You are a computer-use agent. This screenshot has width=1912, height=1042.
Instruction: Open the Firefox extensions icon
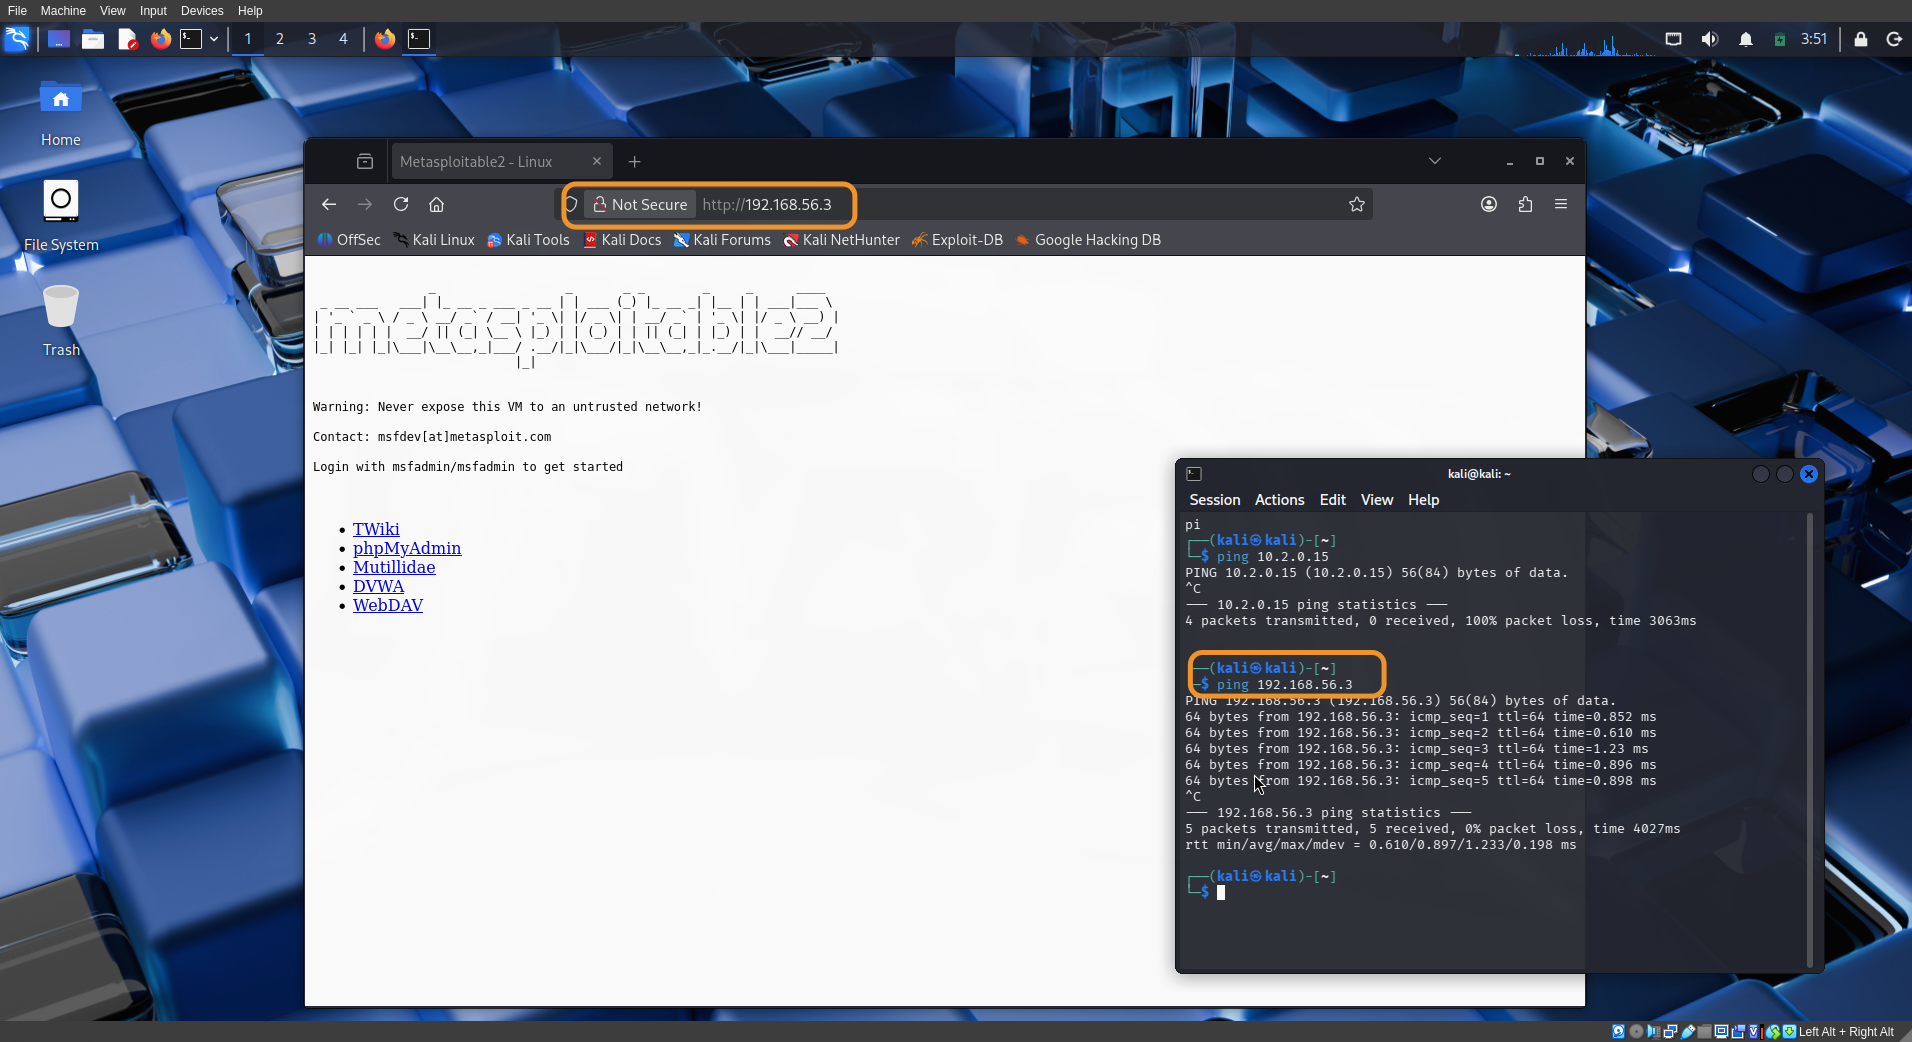1525,204
